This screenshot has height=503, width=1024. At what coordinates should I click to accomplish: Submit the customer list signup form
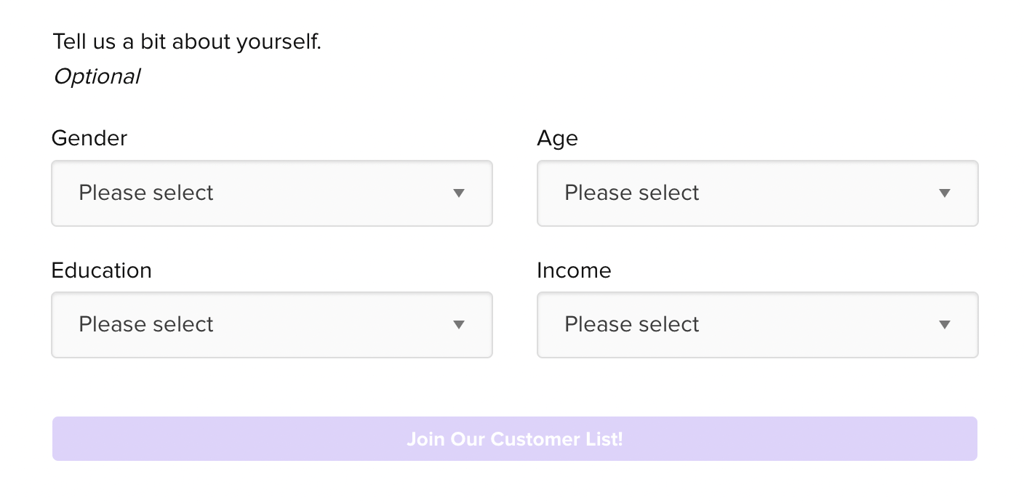tap(514, 439)
